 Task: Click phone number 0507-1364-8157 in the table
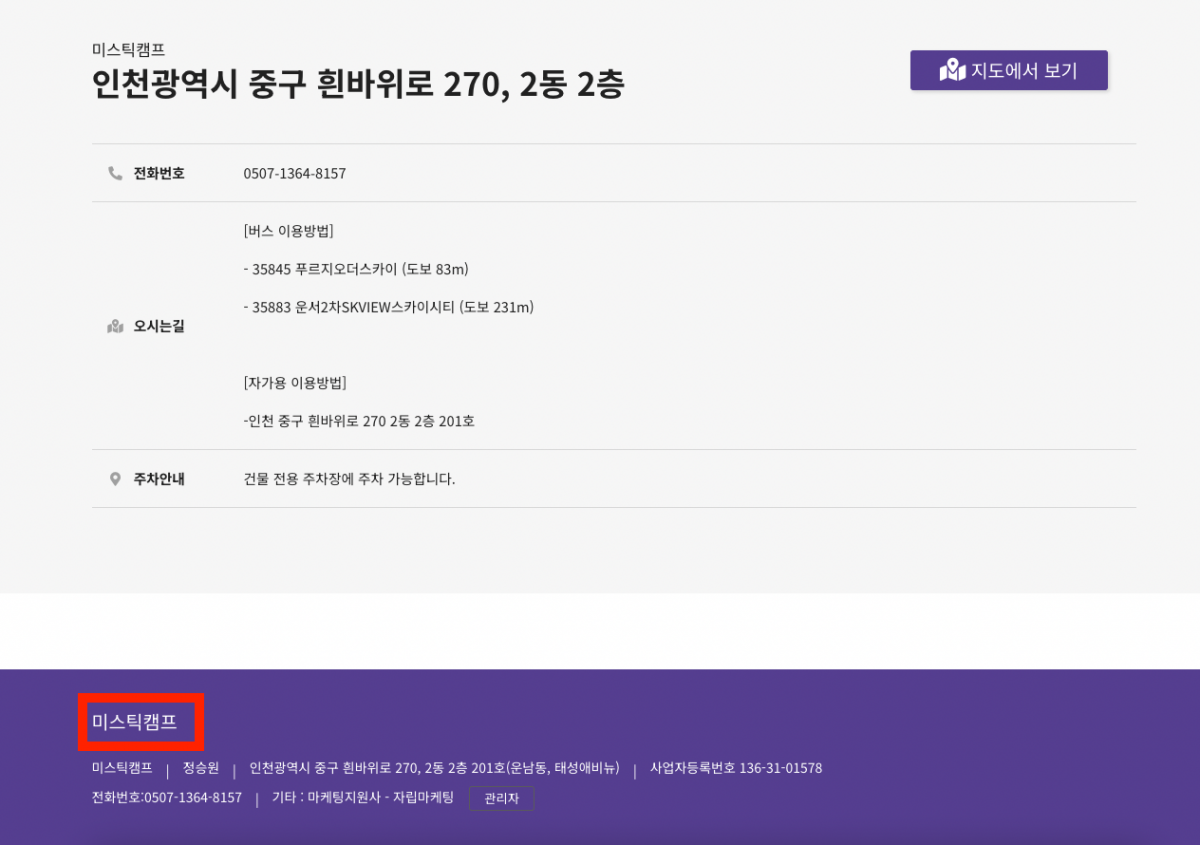pyautogui.click(x=294, y=174)
